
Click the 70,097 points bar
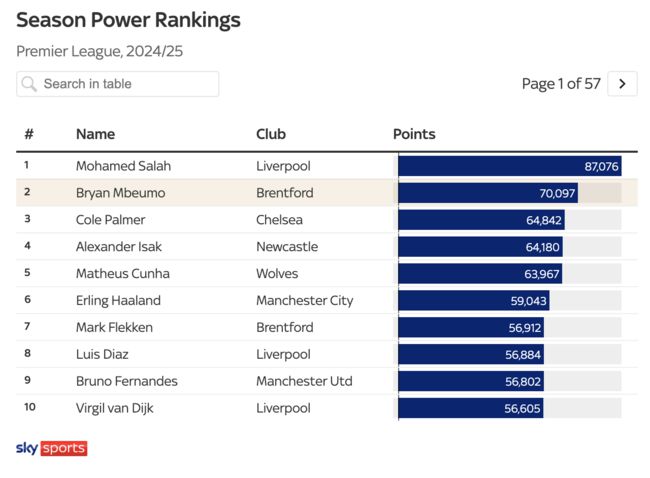pos(488,193)
